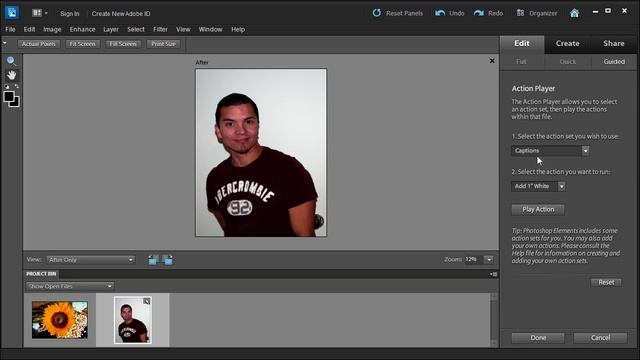Select the portrait thumbnail in Project Bin
Viewport: 640px width, 360px height.
pyautogui.click(x=133, y=320)
